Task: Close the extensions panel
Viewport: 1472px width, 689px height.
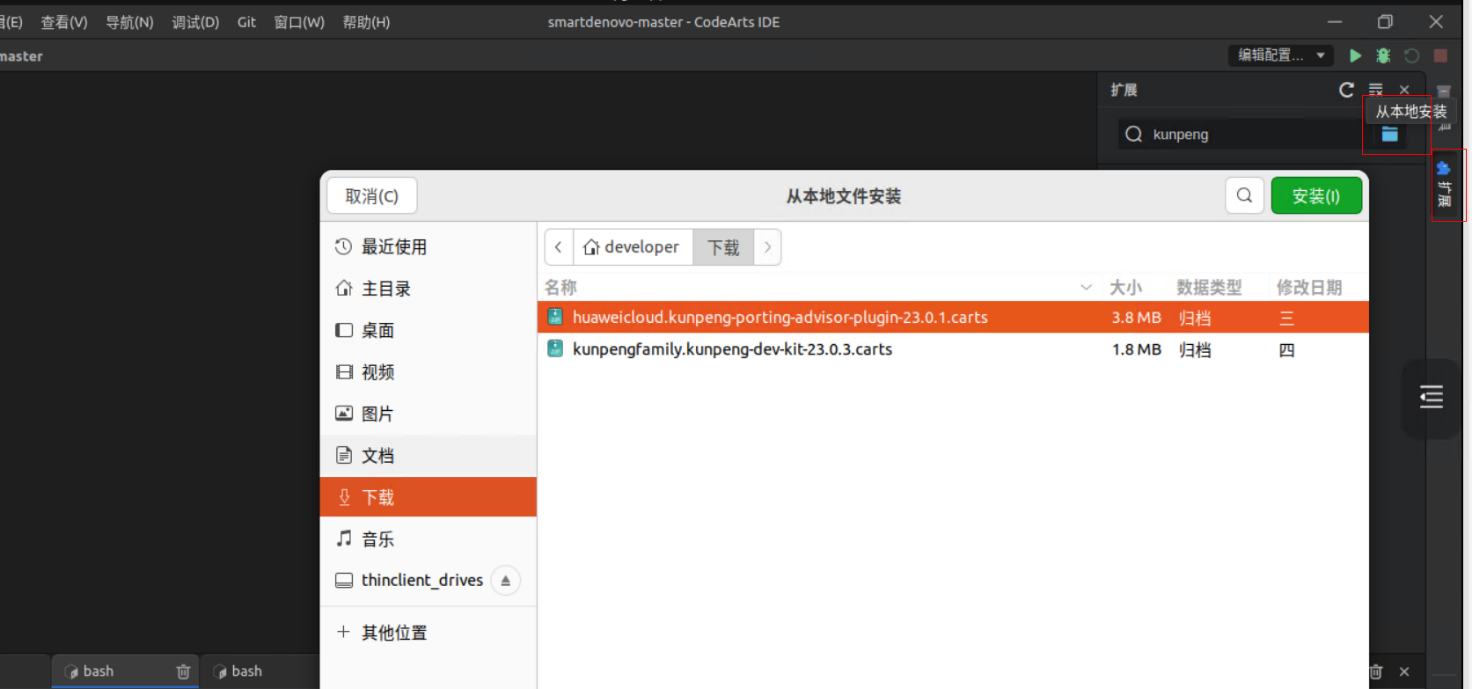Action: [x=1404, y=90]
